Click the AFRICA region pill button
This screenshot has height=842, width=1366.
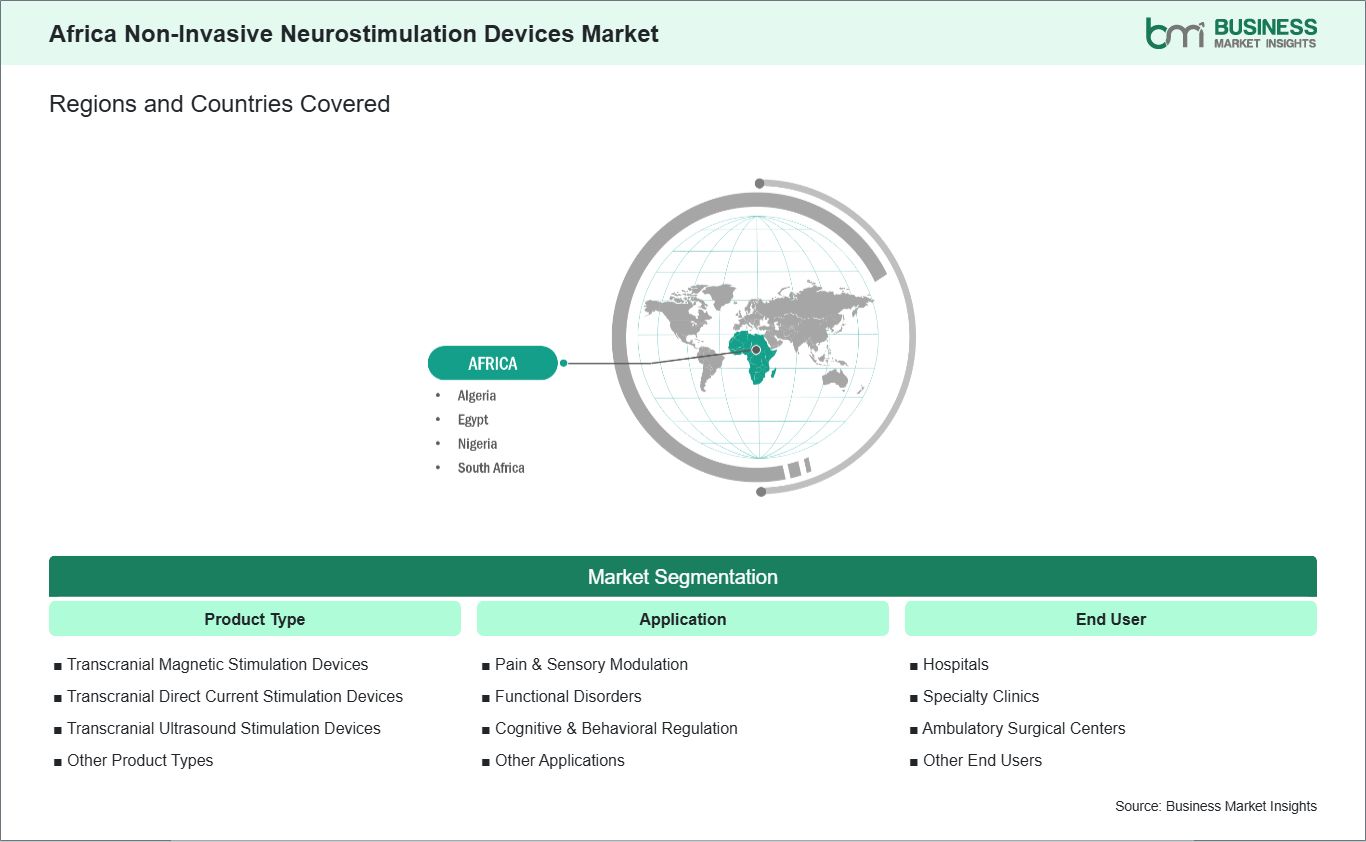[x=493, y=363]
